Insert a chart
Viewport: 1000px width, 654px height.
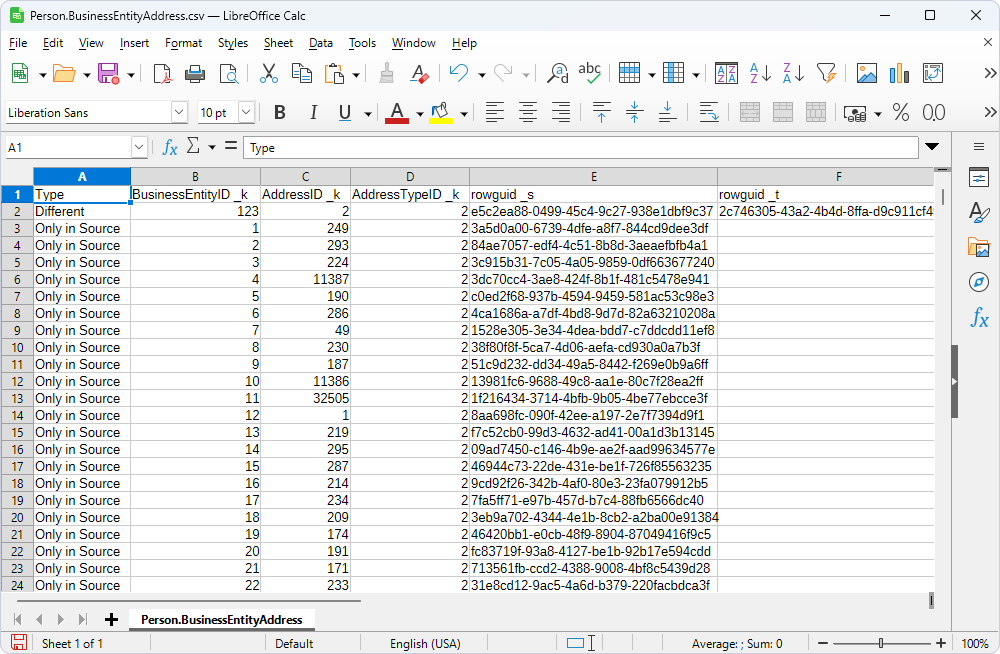click(x=899, y=74)
